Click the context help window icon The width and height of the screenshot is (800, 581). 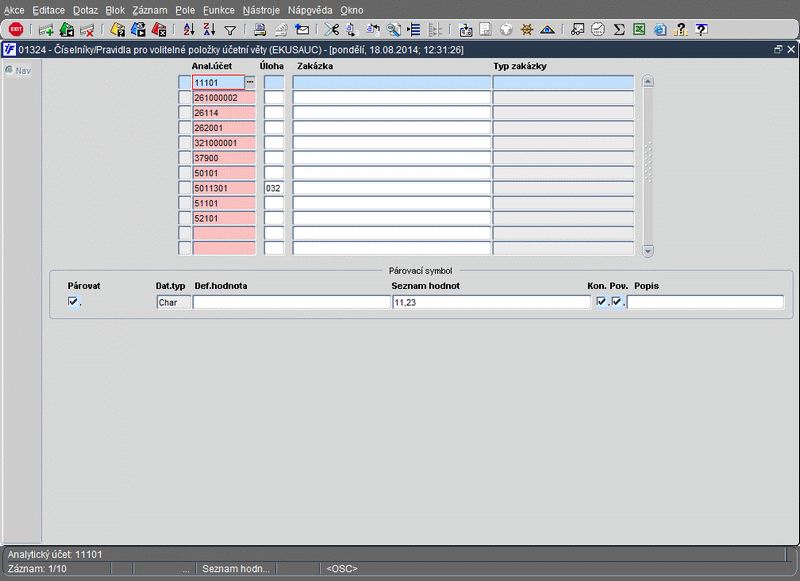(x=702, y=30)
